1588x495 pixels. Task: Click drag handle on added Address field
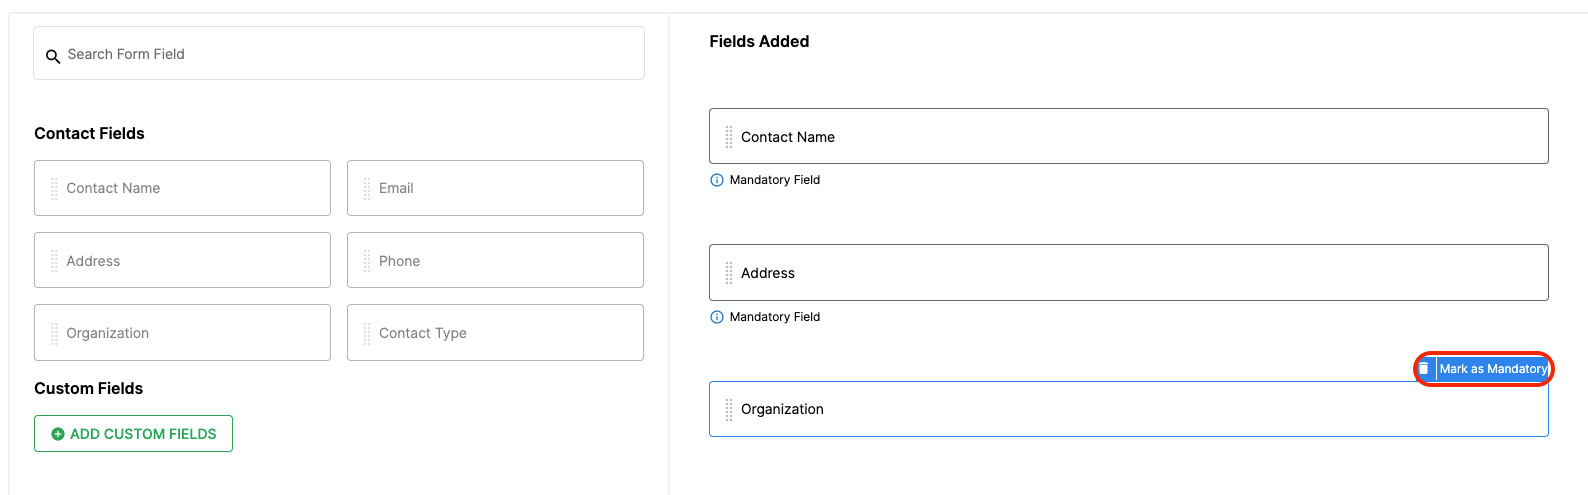[729, 273]
